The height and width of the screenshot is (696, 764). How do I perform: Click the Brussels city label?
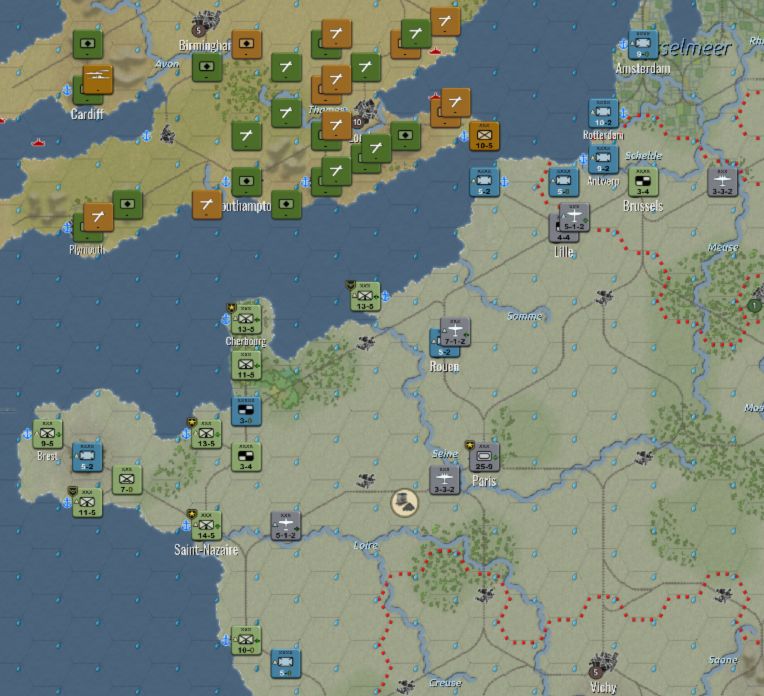pos(643,206)
